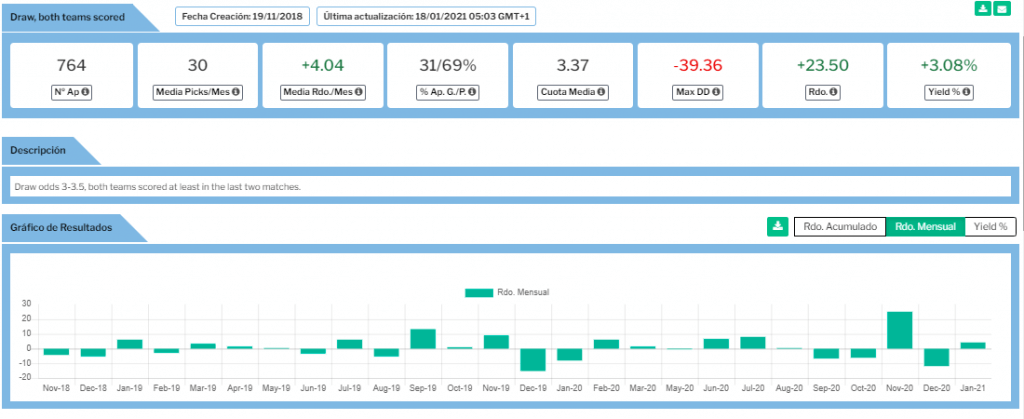Show the Yield % chart view
The image size is (1024, 419).
(990, 227)
